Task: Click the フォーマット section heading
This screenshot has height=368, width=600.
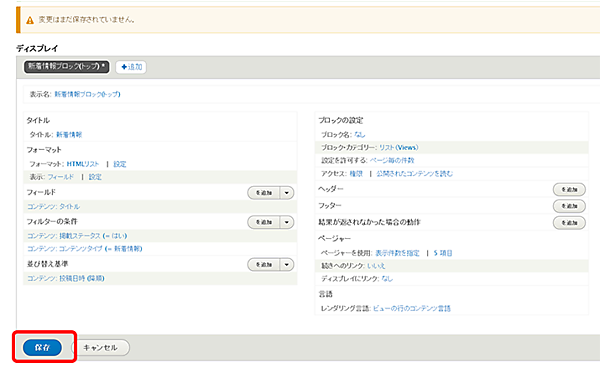Action: coord(44,150)
